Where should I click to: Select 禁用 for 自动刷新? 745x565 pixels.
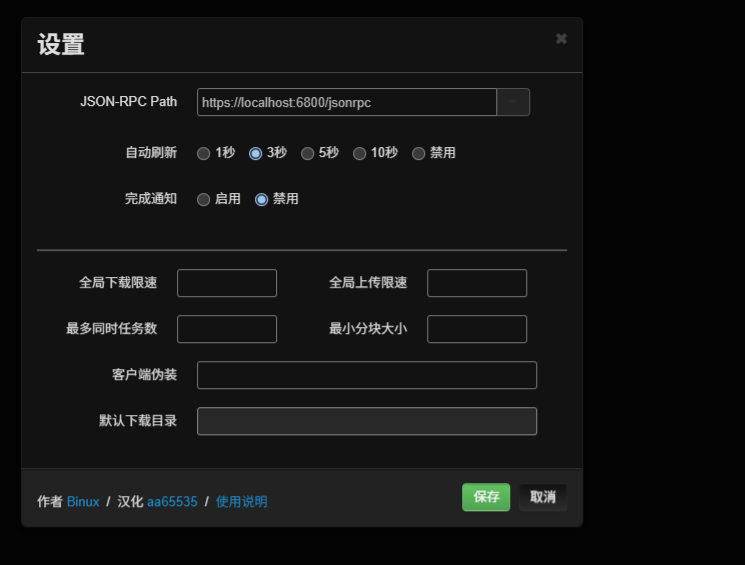[x=418, y=153]
